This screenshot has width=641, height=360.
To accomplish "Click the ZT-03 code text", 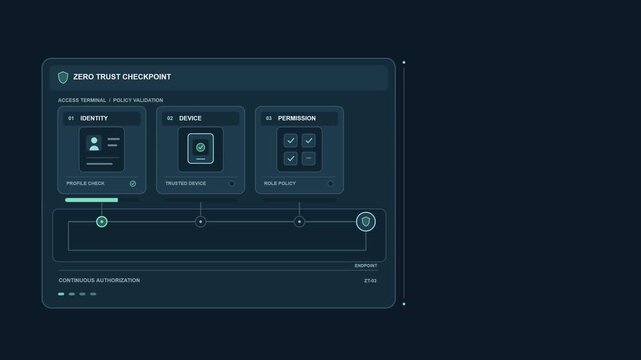I will pos(370,281).
